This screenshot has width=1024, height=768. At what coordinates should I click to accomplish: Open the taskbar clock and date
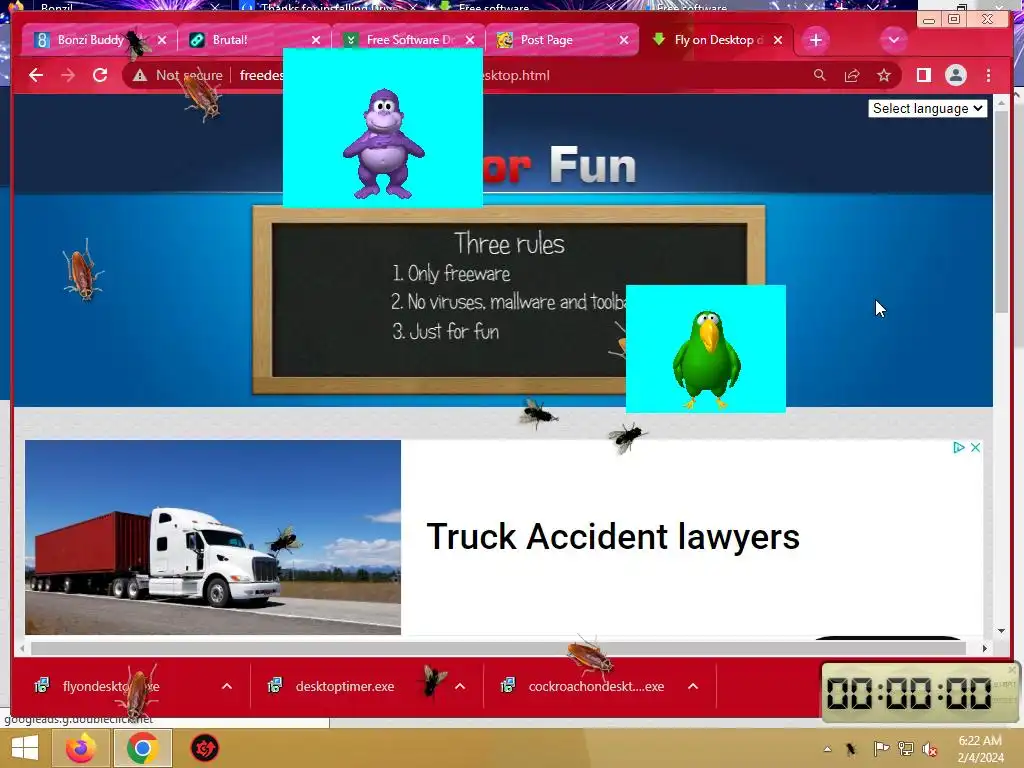pos(980,749)
